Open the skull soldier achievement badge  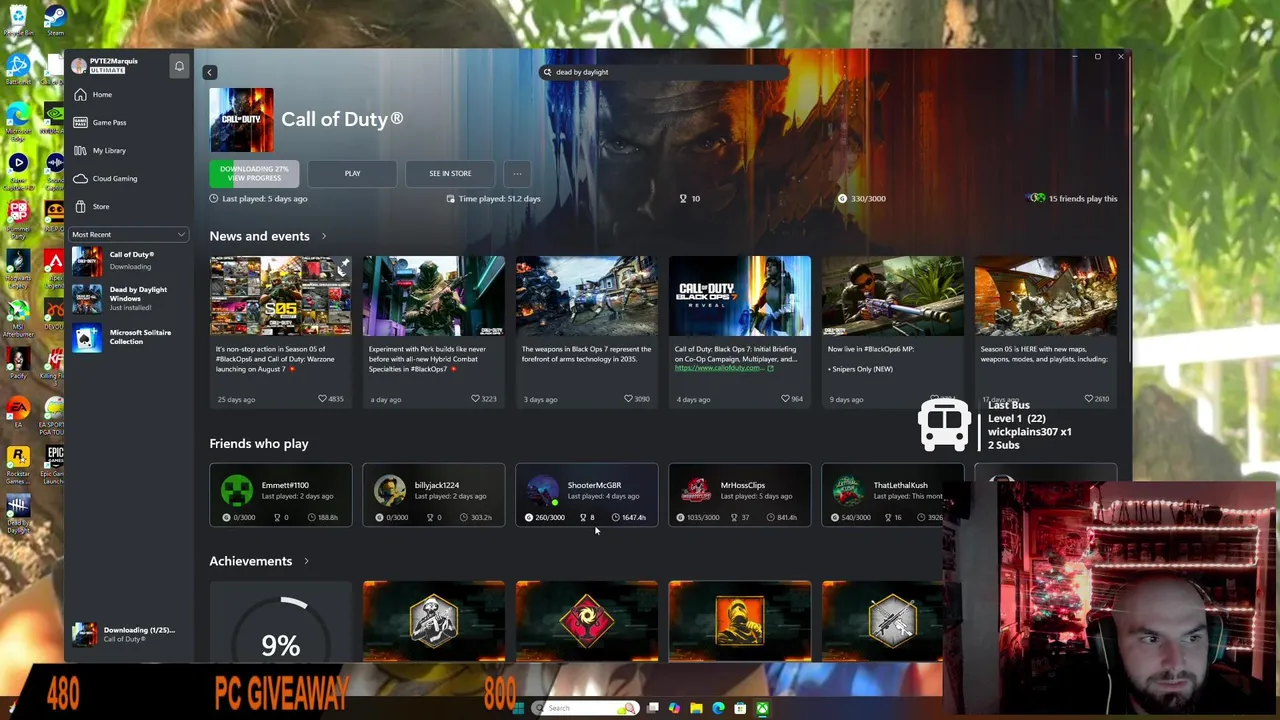[433, 621]
